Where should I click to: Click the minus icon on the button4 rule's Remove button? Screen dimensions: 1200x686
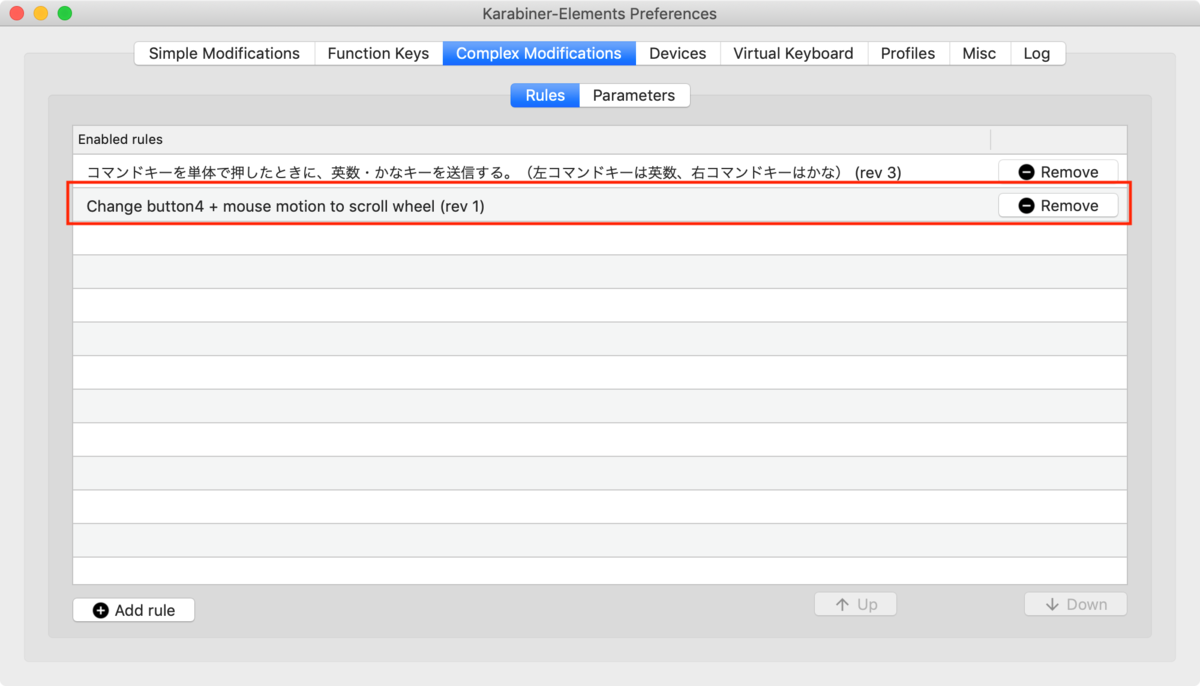(1026, 205)
